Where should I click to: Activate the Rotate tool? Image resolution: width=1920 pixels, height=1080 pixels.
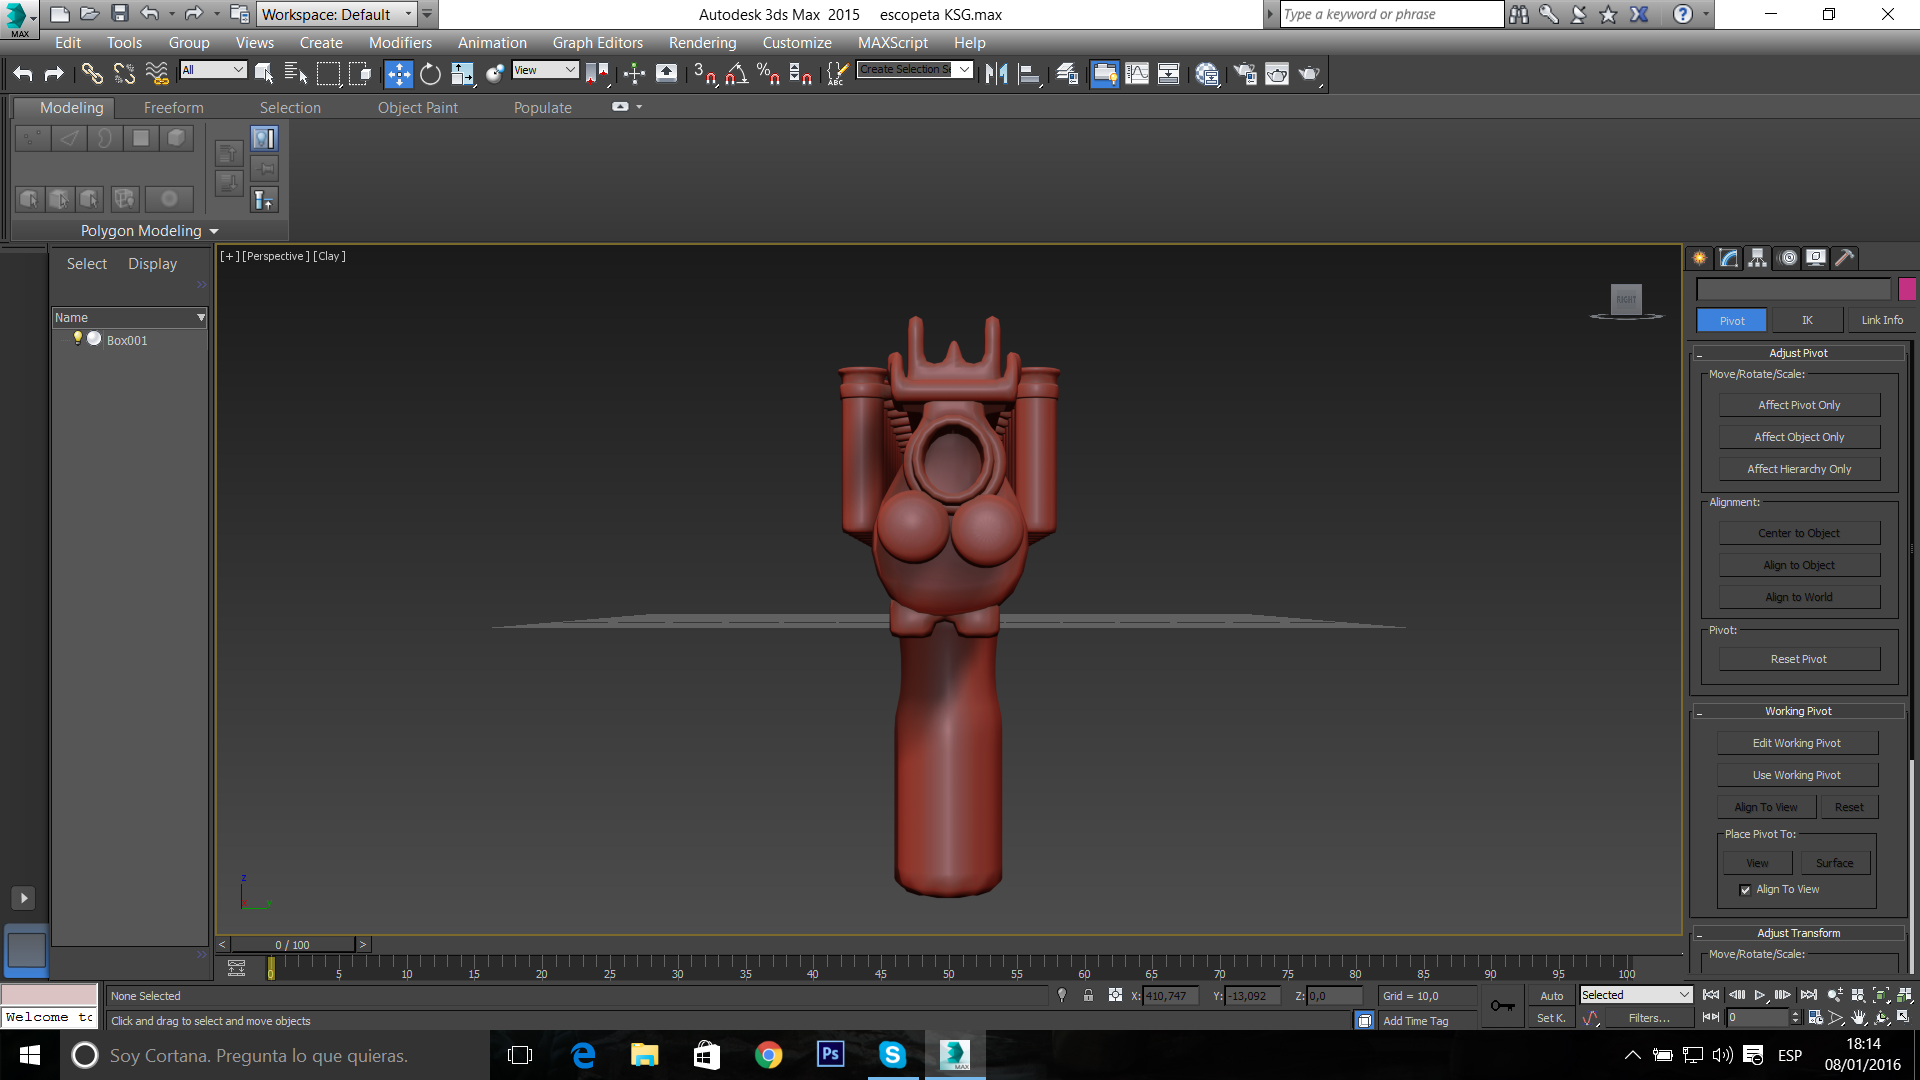(430, 74)
